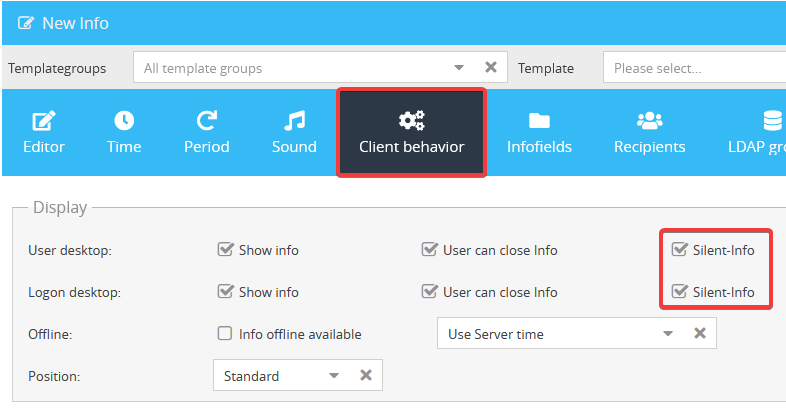Select the Recipients people icon
Image resolution: width=786 pixels, height=418 pixels.
pyautogui.click(x=650, y=121)
